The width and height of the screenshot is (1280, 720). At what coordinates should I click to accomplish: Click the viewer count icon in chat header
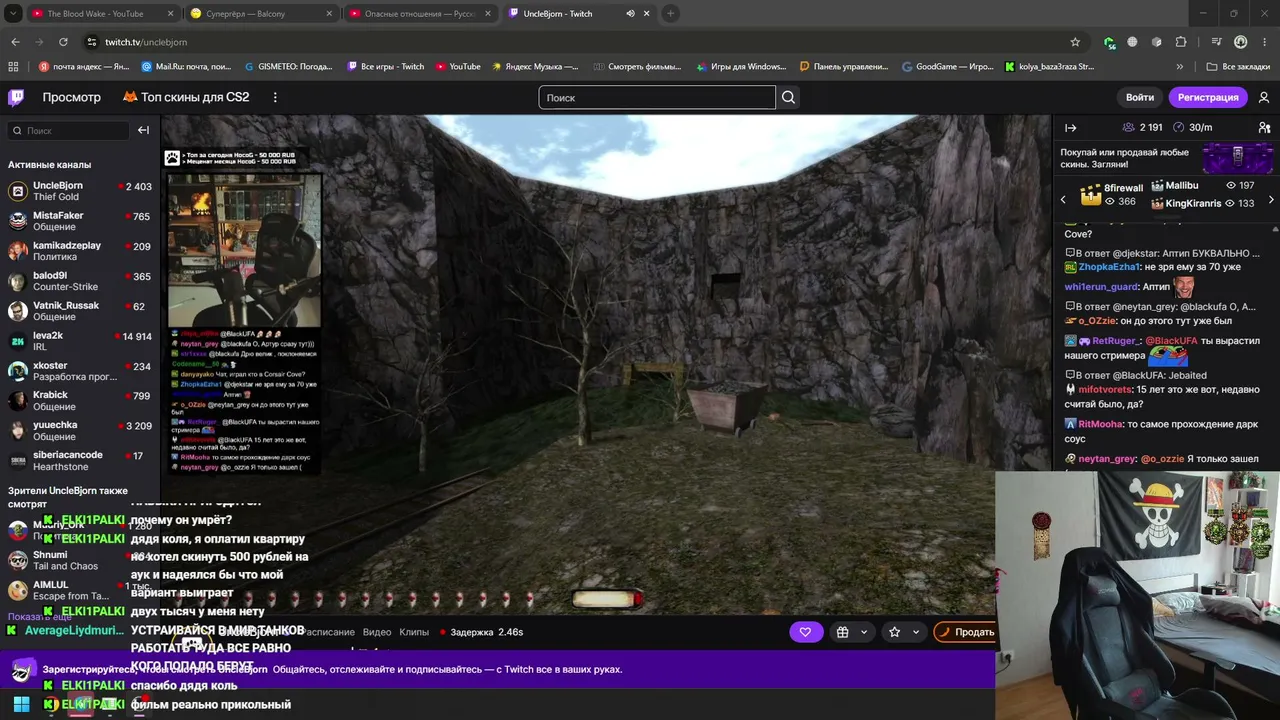[1129, 127]
